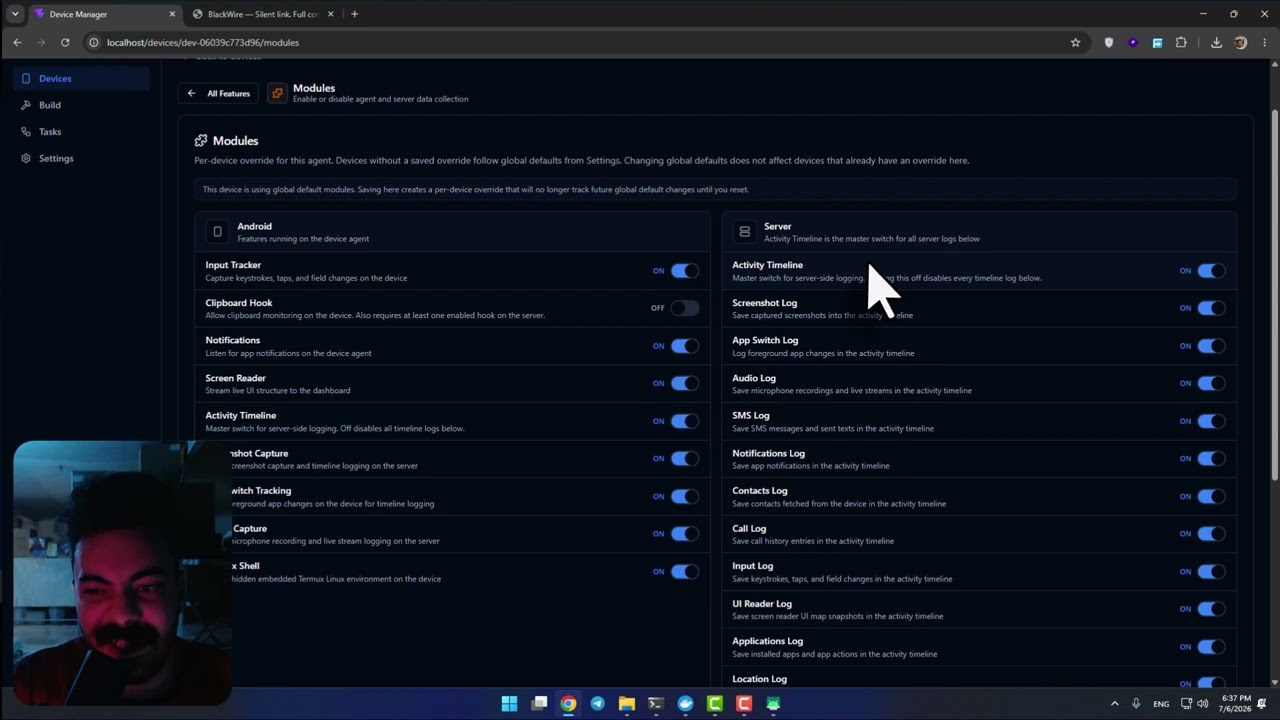Show hidden system tray icons
This screenshot has width=1280, height=720.
pos(1114,703)
